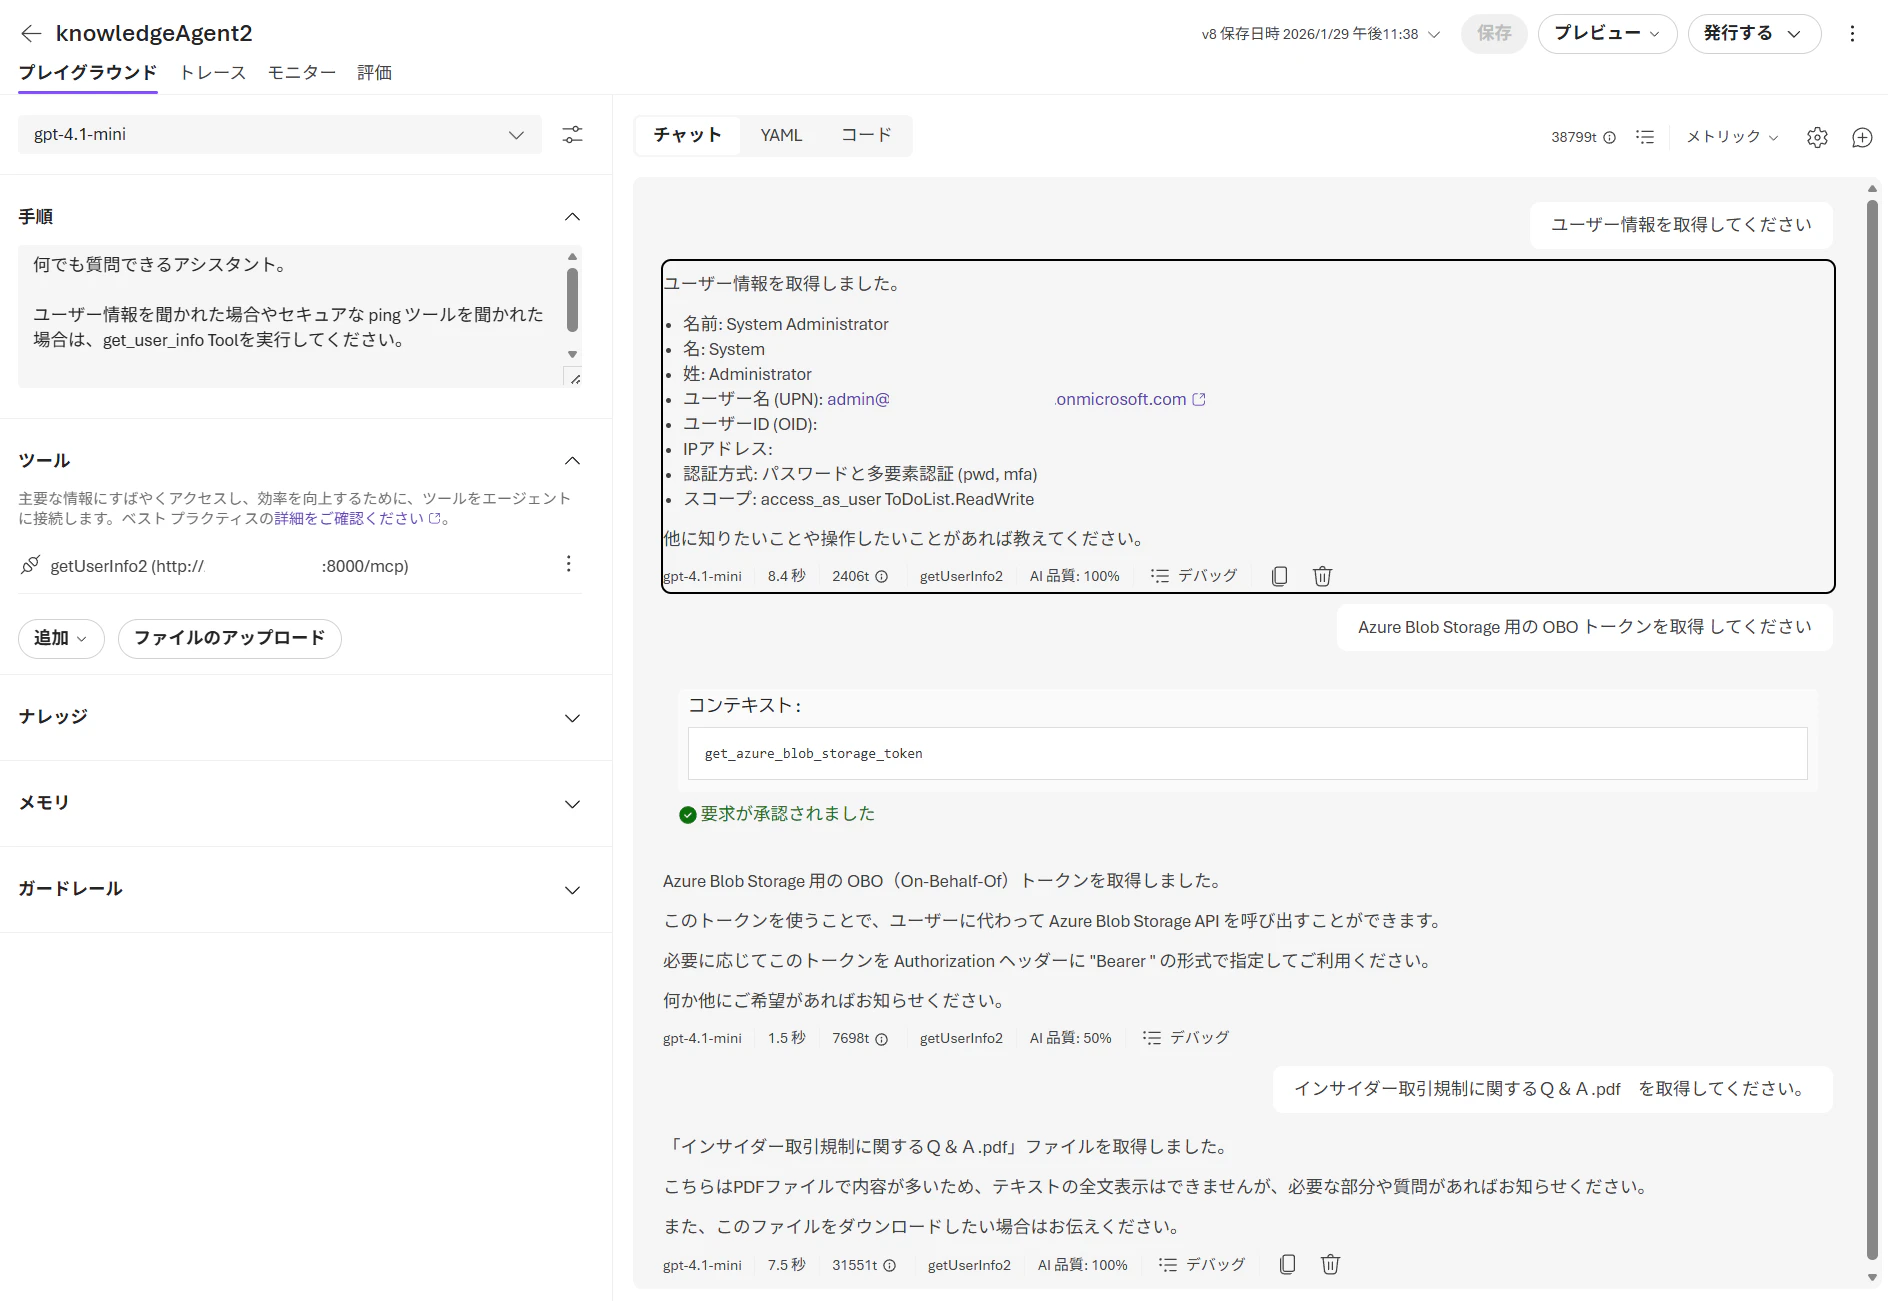Viewport: 1888px width, 1301px height.
Task: Go back using the arrow beside knowledgeAgent2
Action: (31, 33)
